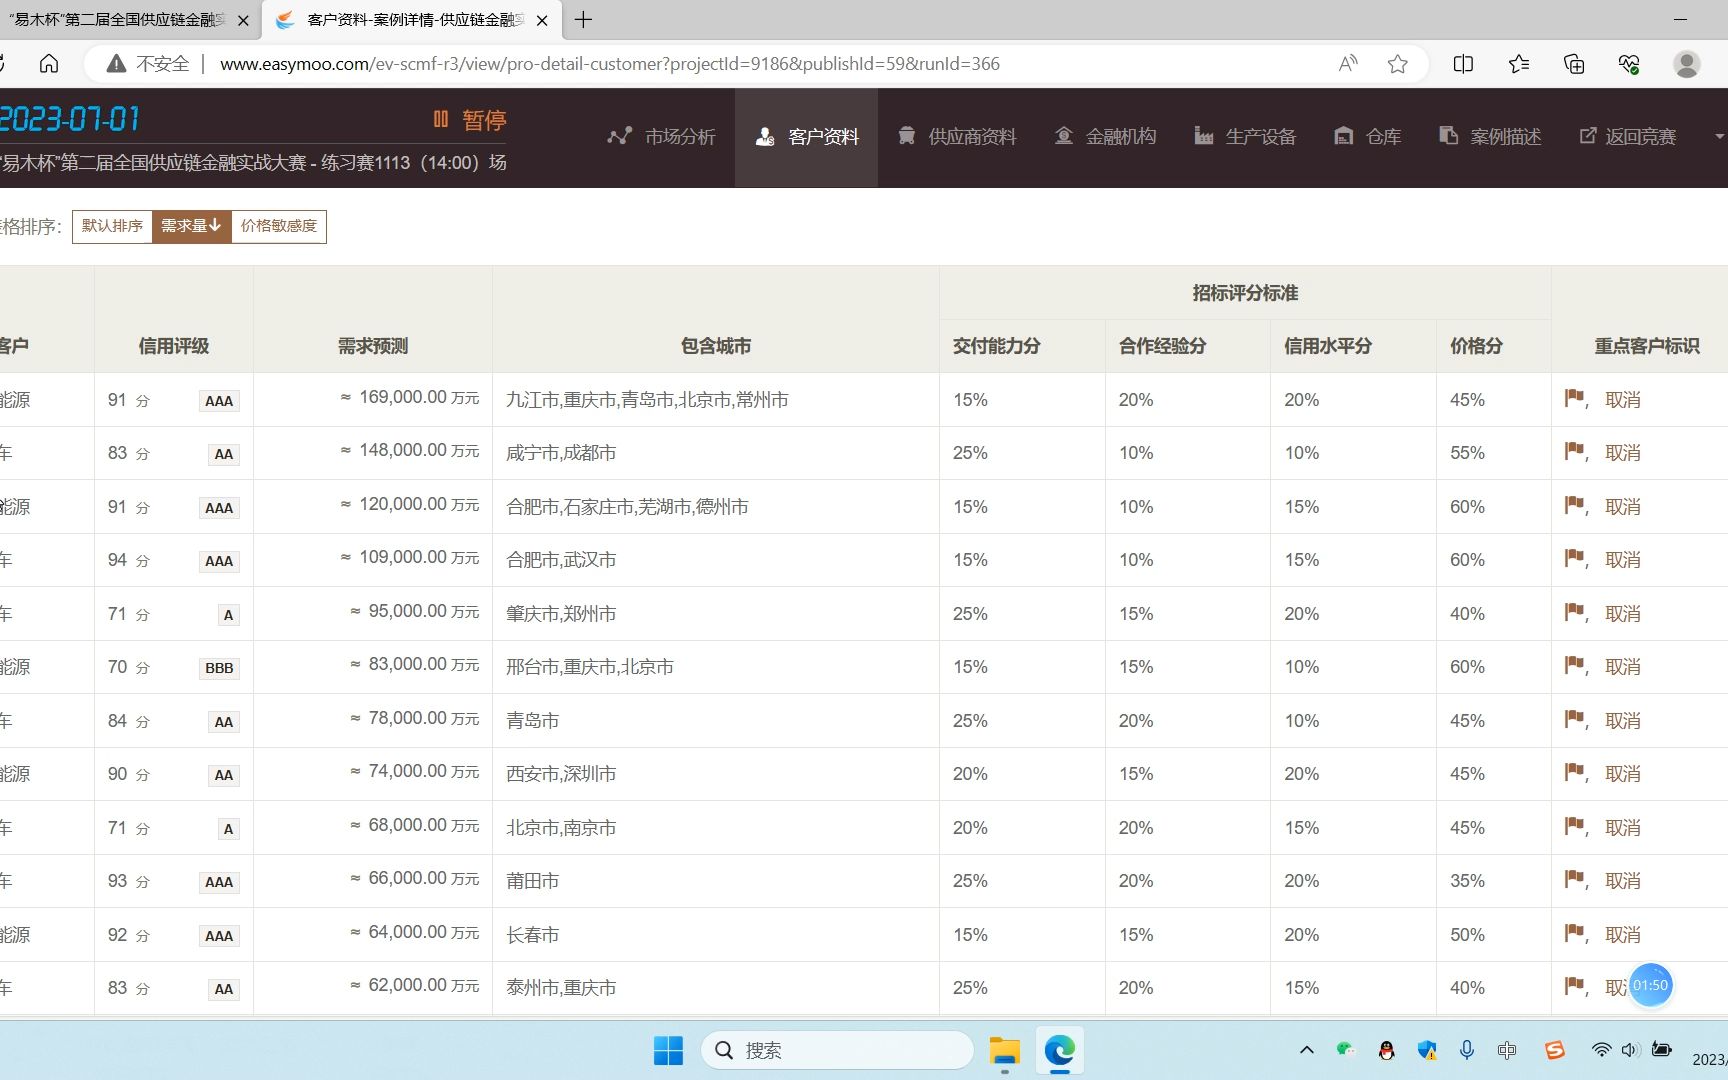This screenshot has width=1728, height=1080.
Task: Show hidden system tray icons
Action: pos(1306,1050)
